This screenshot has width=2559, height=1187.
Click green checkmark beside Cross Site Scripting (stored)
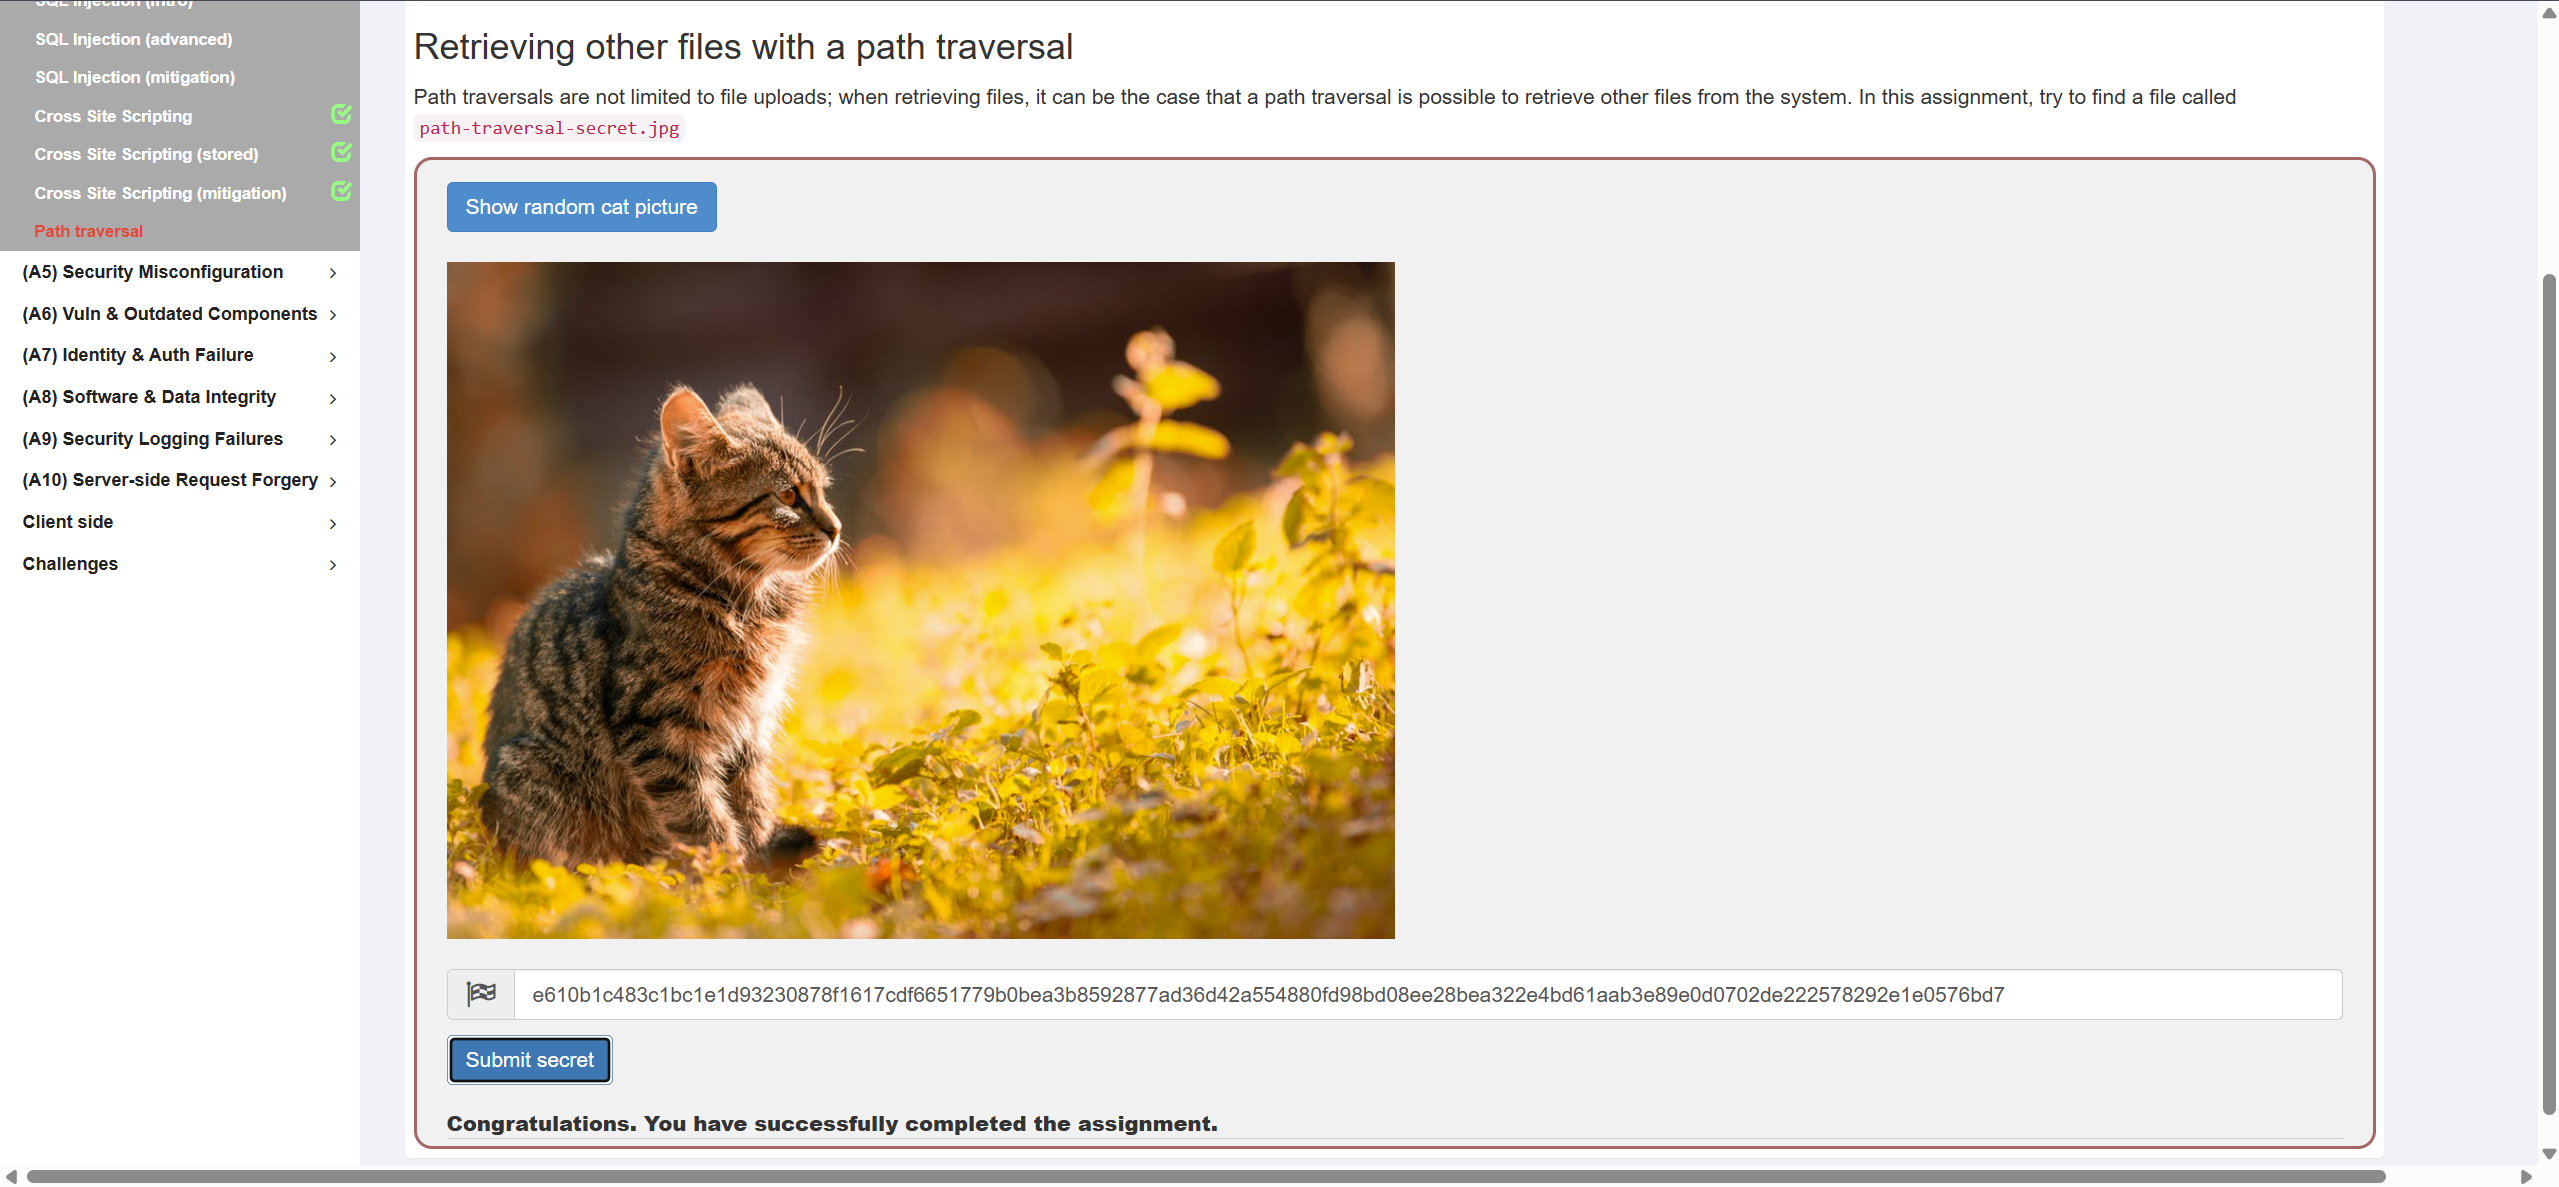(x=341, y=152)
